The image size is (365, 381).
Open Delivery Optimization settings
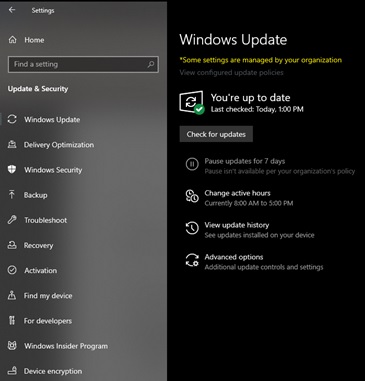pyautogui.click(x=59, y=145)
